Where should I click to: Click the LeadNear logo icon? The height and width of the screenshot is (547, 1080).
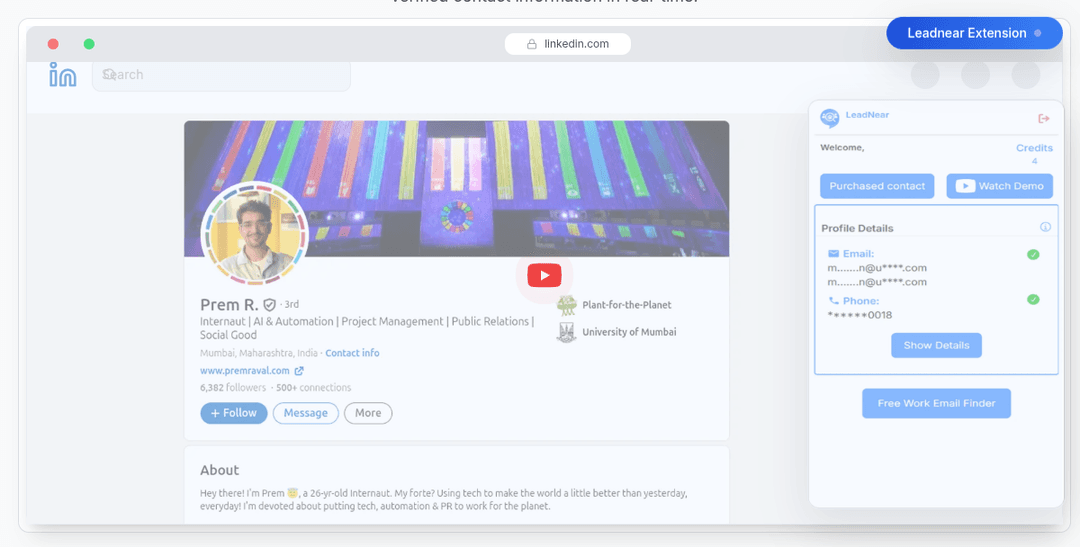click(829, 118)
